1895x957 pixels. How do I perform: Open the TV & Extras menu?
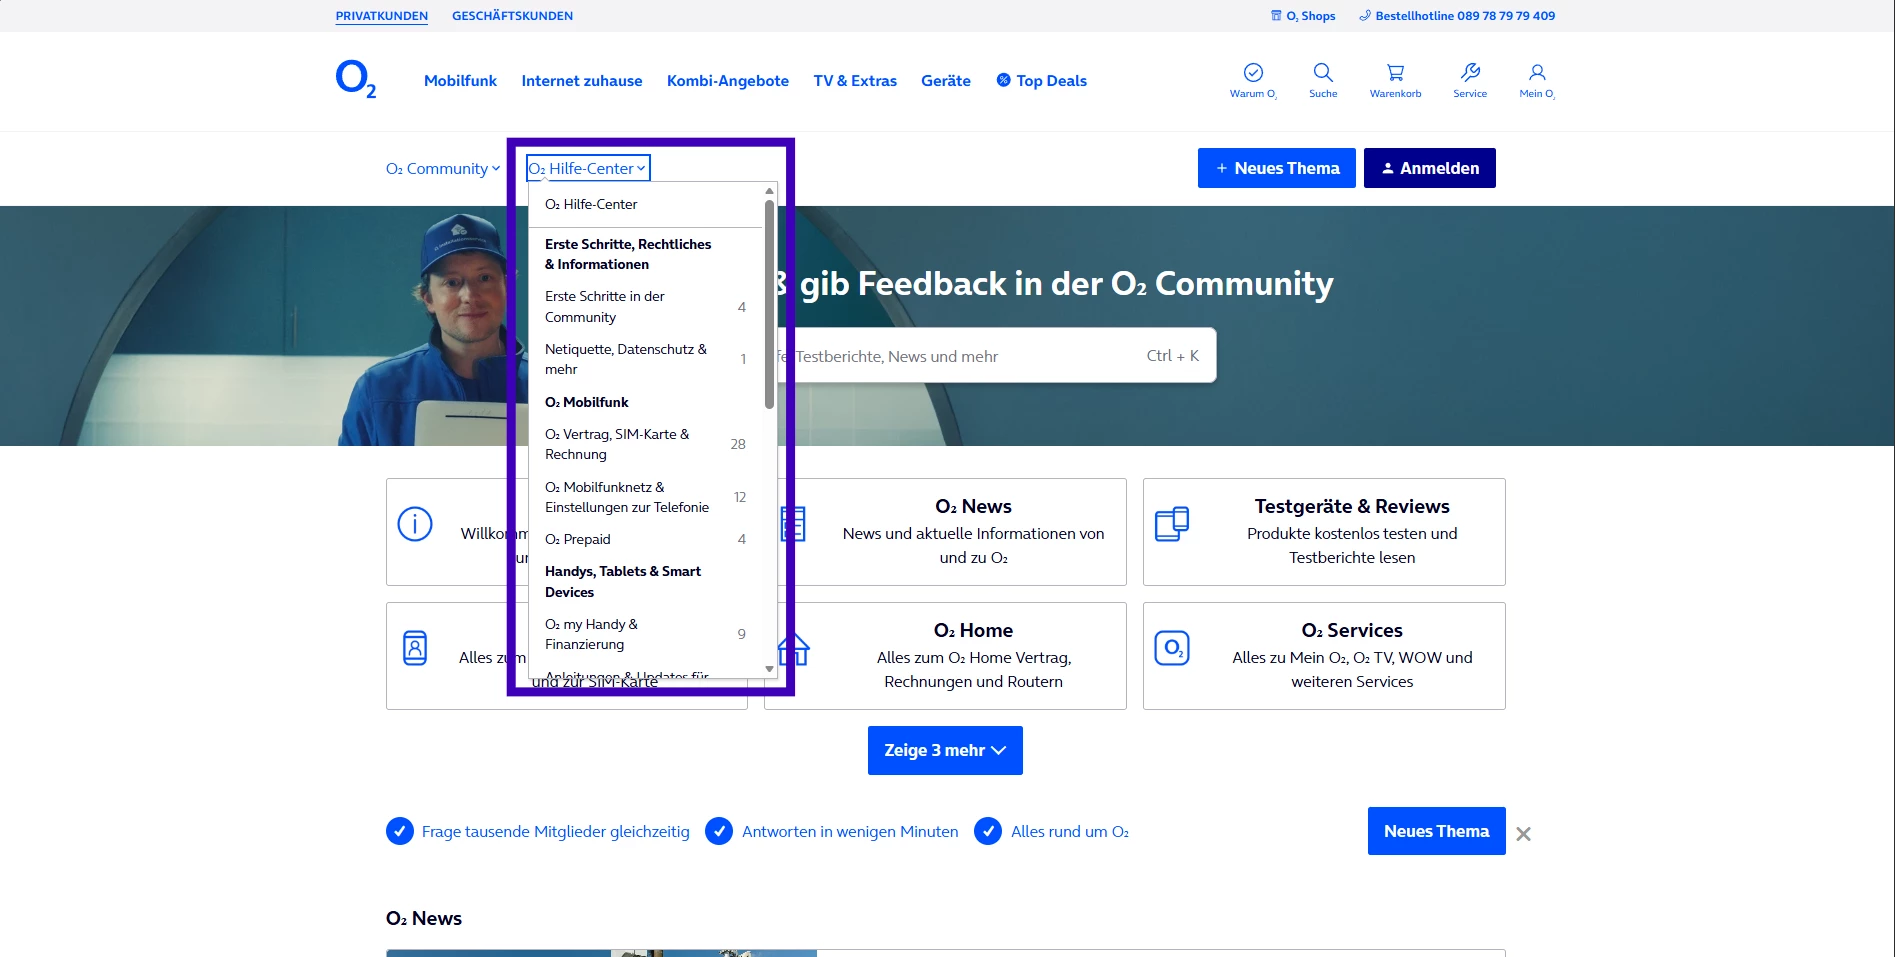855,80
